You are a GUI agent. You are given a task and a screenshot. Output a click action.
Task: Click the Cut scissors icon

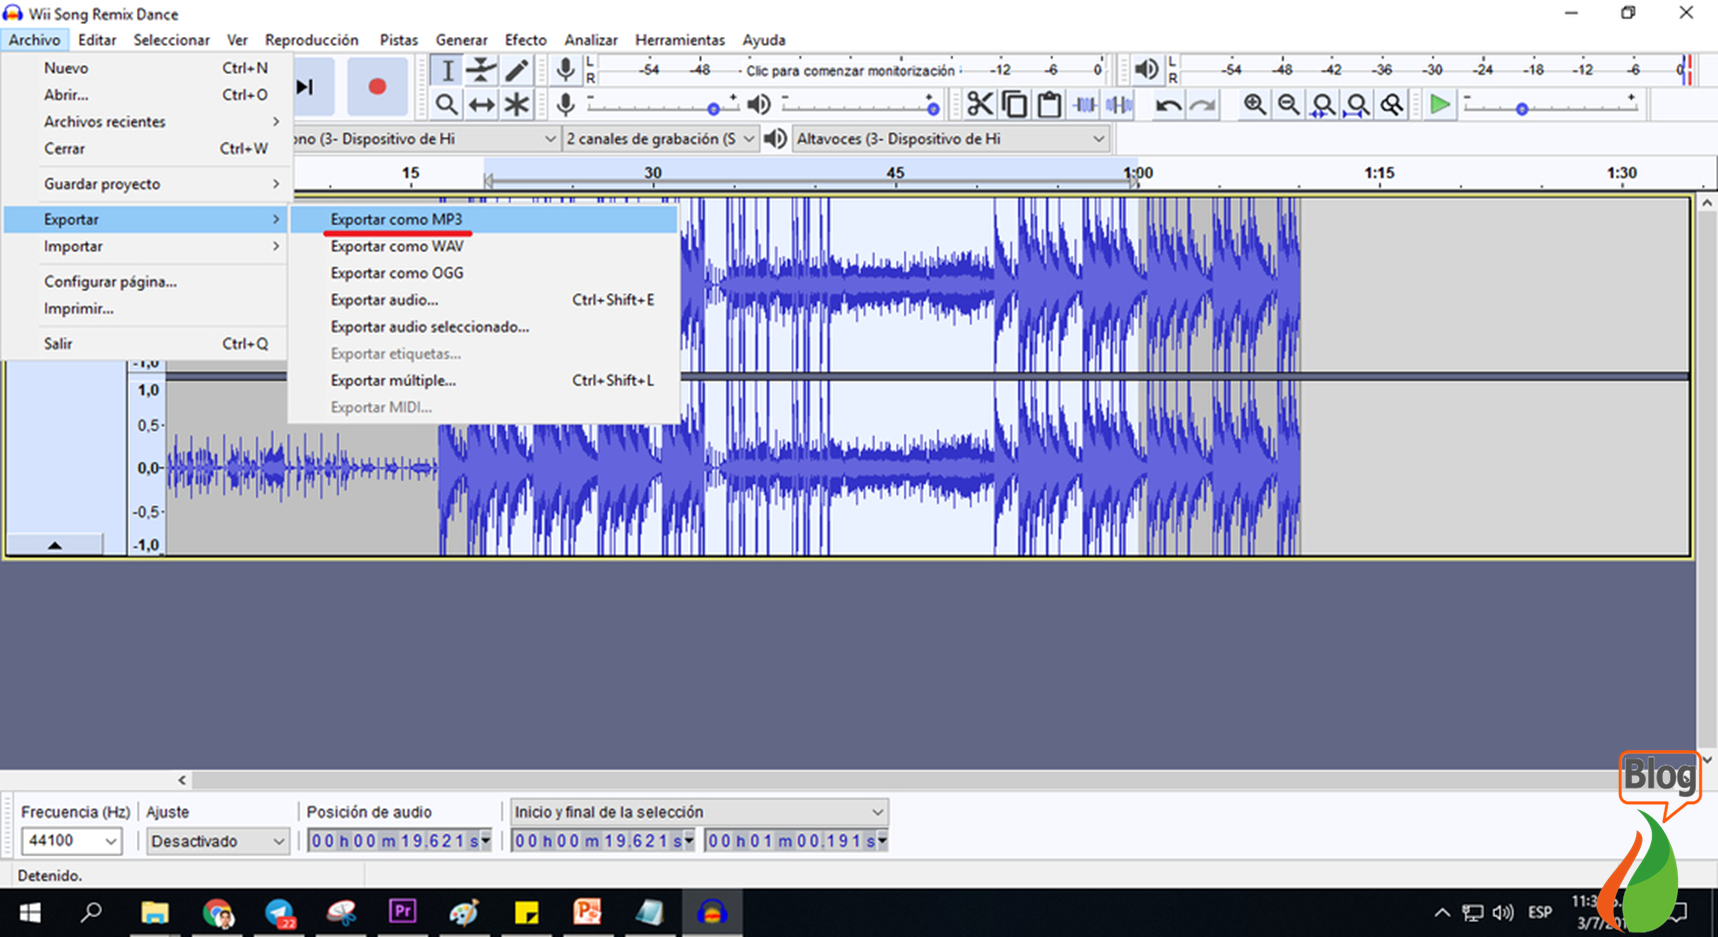980,104
